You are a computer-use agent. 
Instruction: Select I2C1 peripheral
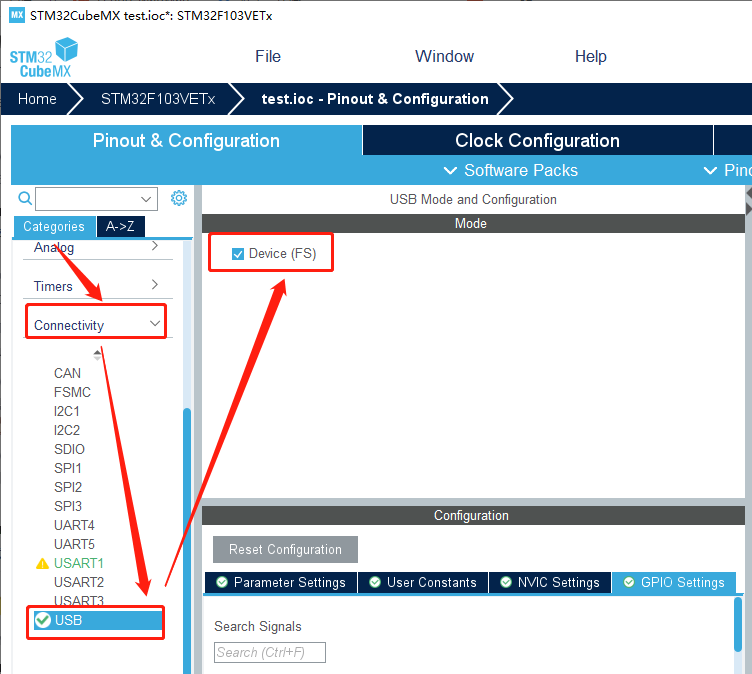pyautogui.click(x=67, y=412)
